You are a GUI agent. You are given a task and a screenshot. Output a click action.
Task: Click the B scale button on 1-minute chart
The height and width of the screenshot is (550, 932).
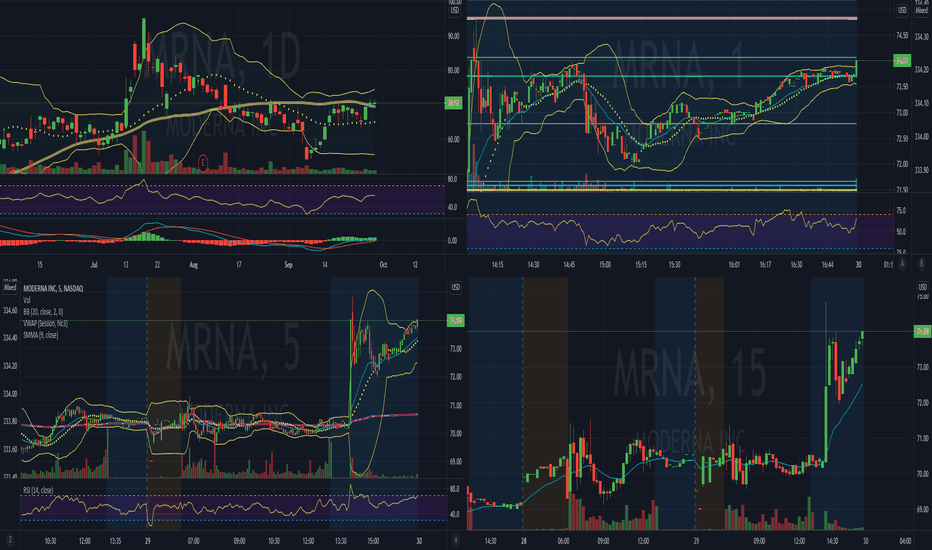click(922, 263)
